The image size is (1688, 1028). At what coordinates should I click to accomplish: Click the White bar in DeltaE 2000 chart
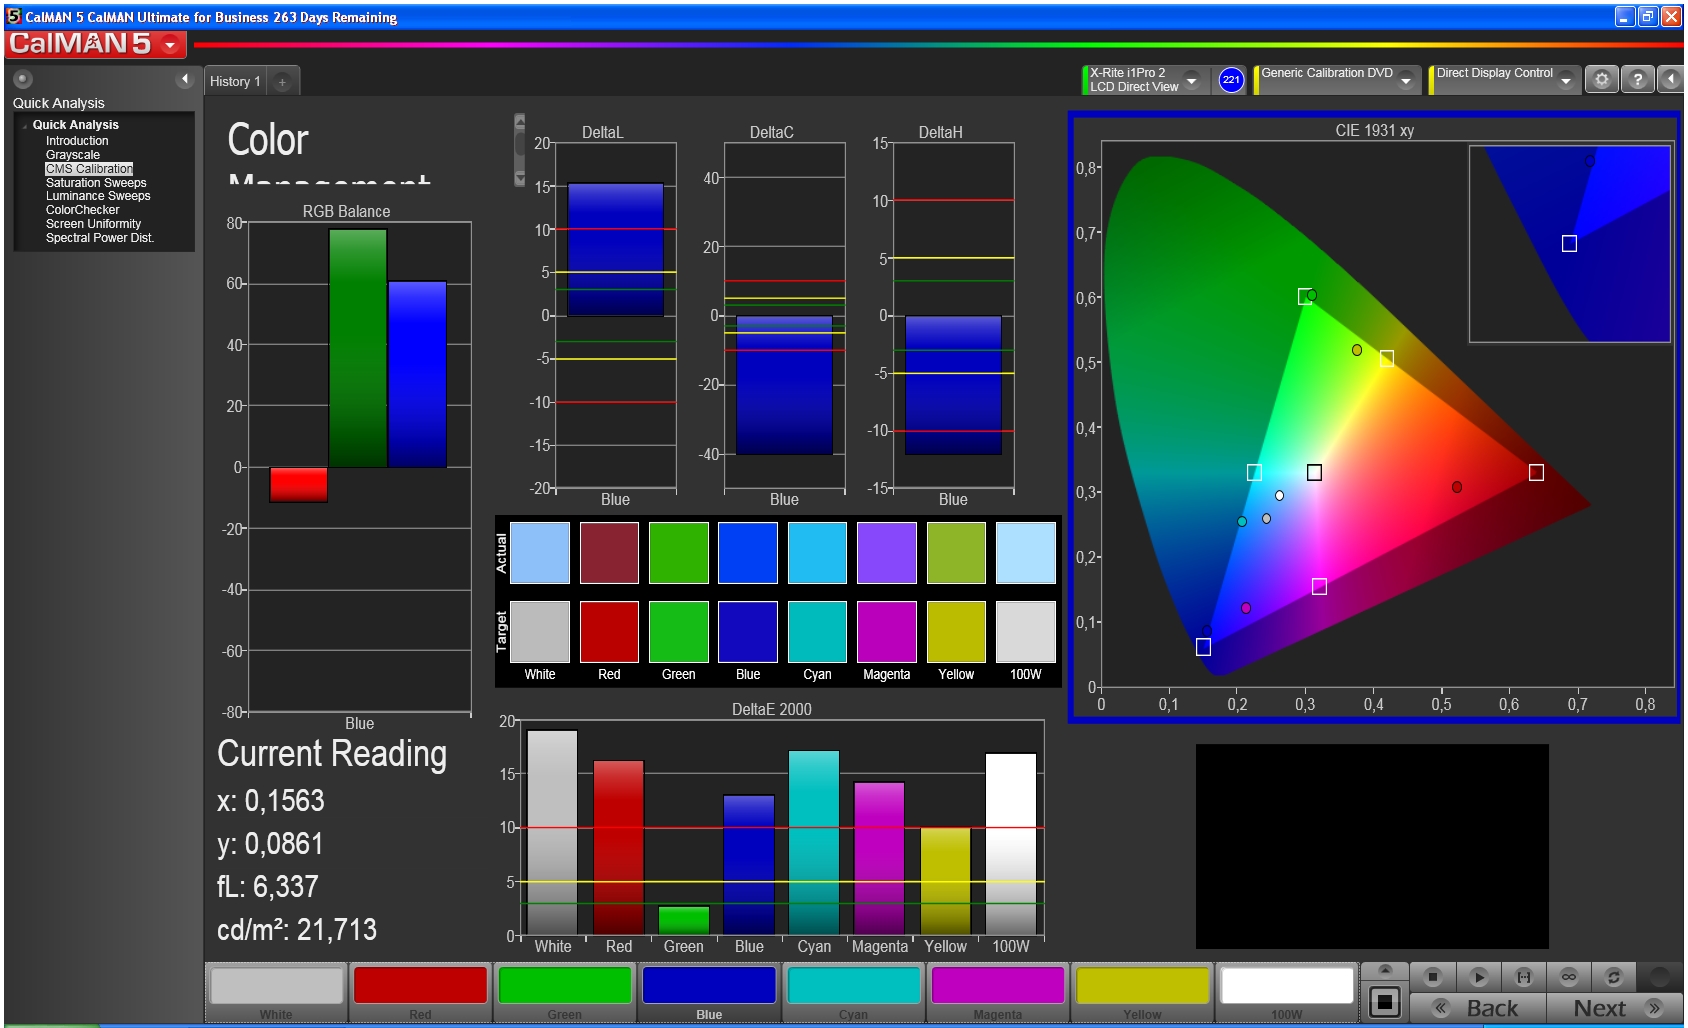point(552,833)
